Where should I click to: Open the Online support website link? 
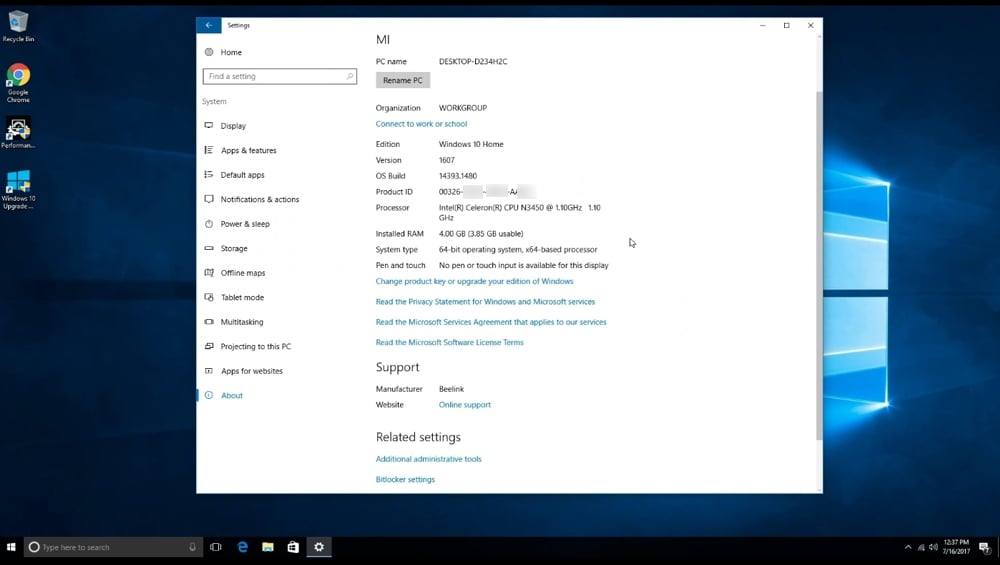tap(464, 405)
